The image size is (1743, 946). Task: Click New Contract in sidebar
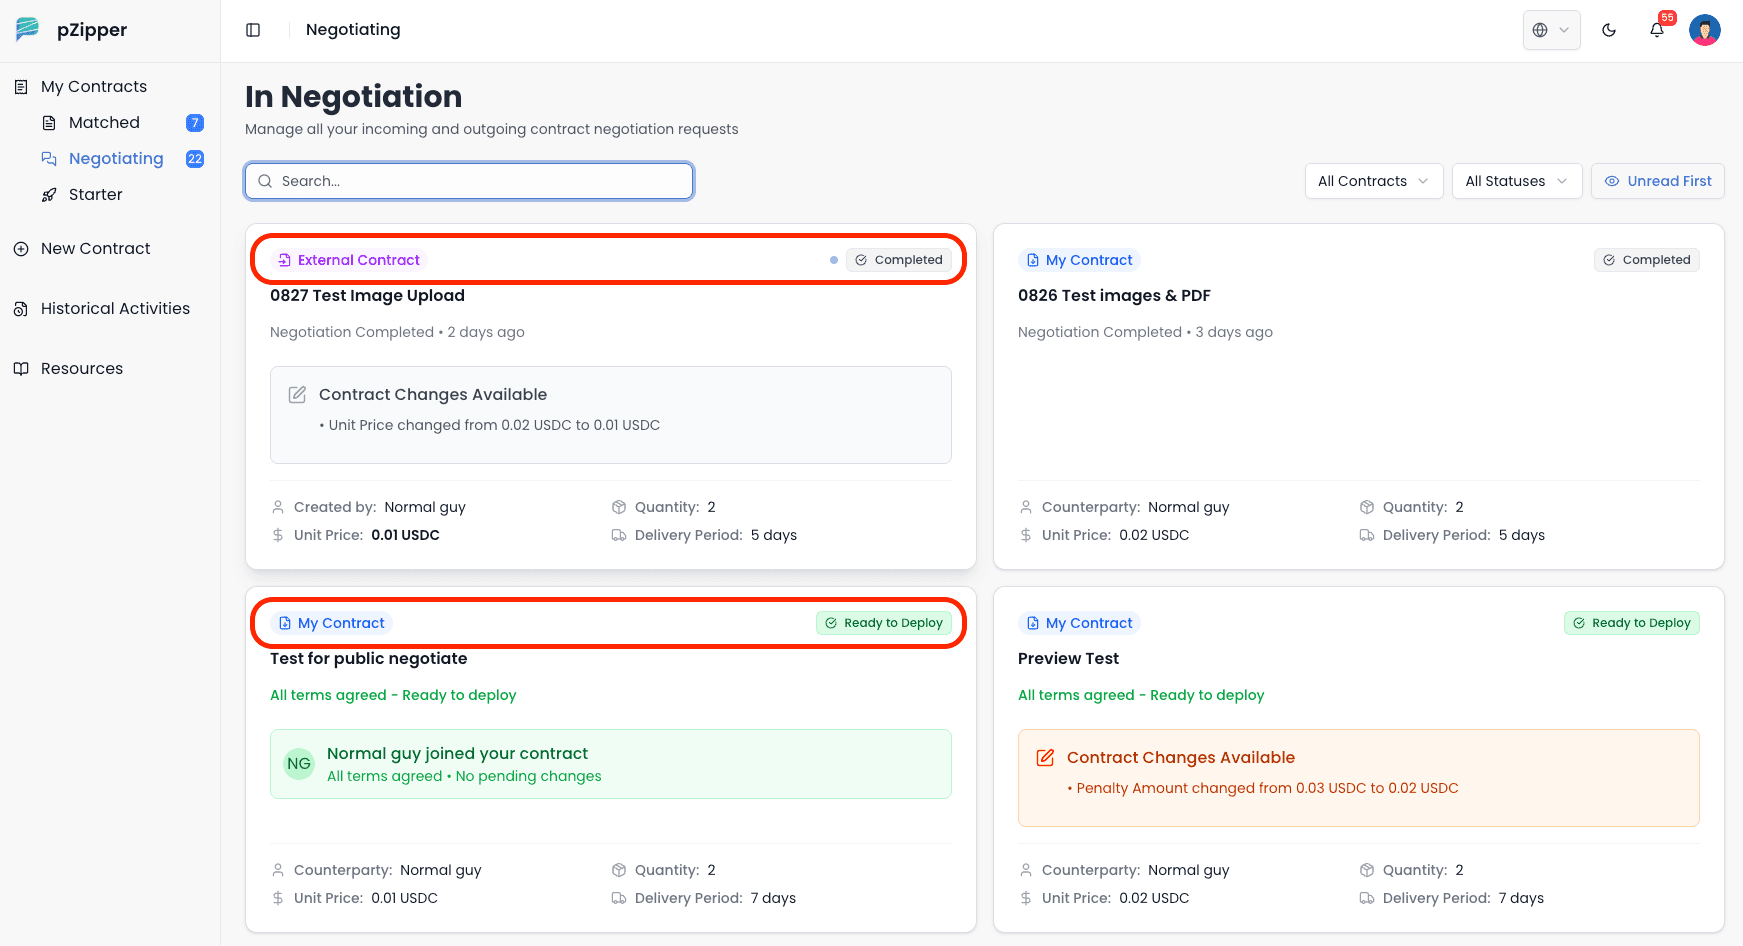pos(95,249)
